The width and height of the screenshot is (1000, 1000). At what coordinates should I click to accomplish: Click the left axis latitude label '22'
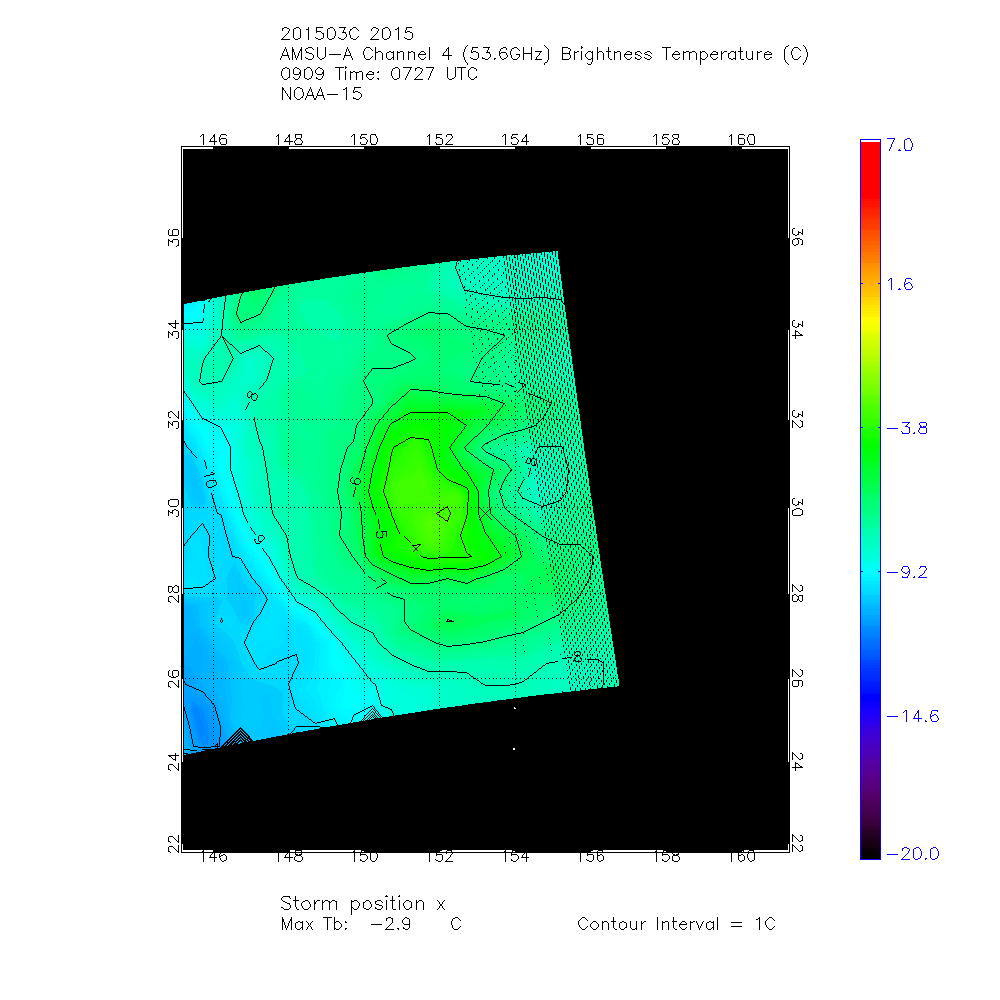(x=173, y=843)
